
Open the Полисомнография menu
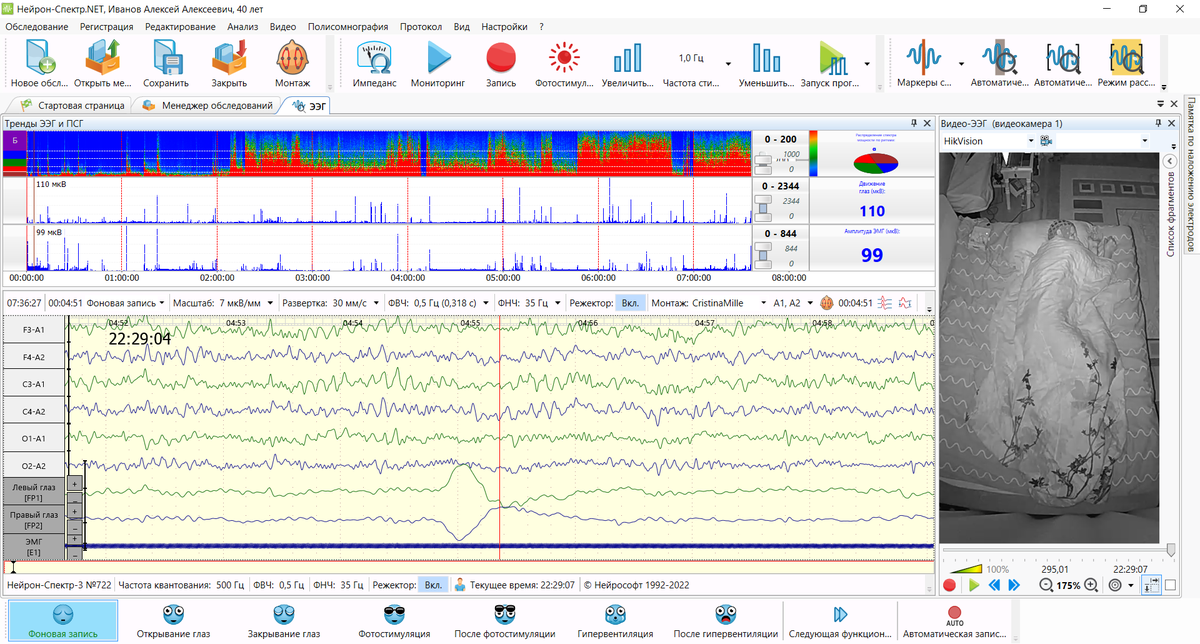click(x=349, y=26)
